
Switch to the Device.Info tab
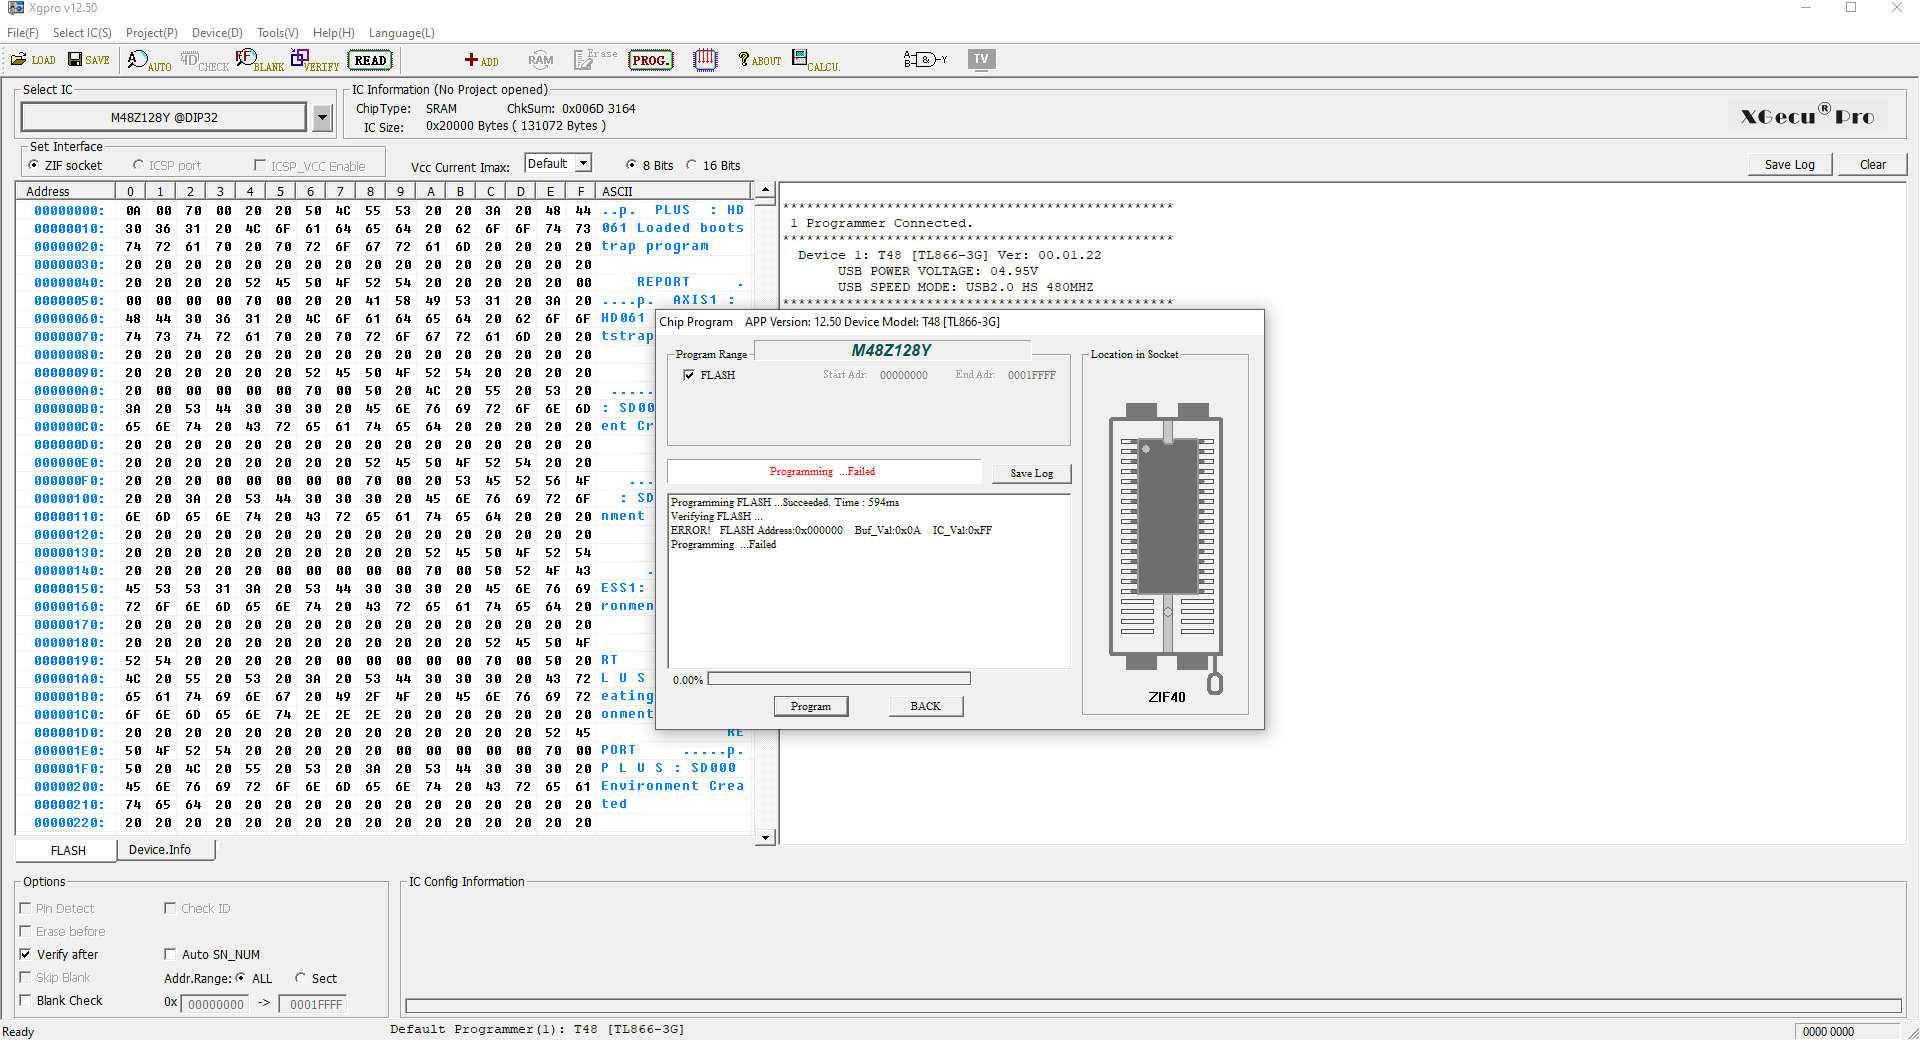pyautogui.click(x=160, y=850)
